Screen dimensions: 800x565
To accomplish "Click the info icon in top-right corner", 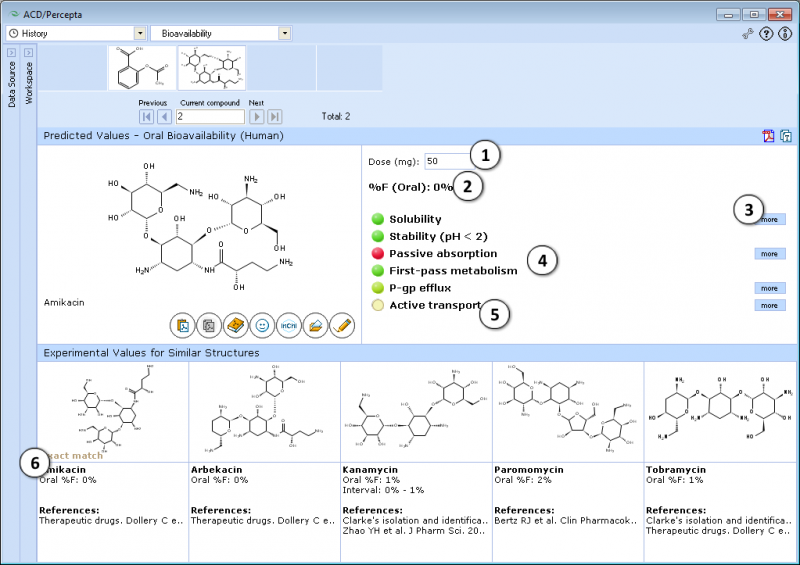I will [x=785, y=33].
